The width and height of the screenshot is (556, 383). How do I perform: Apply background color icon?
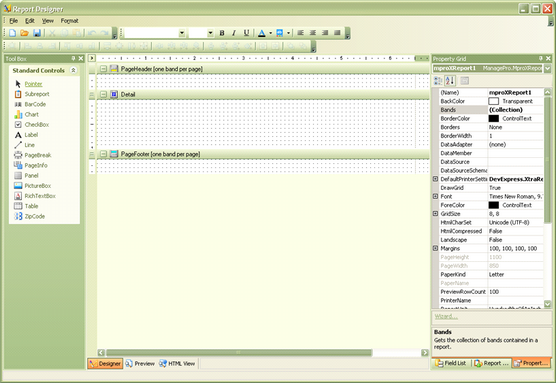tap(279, 33)
